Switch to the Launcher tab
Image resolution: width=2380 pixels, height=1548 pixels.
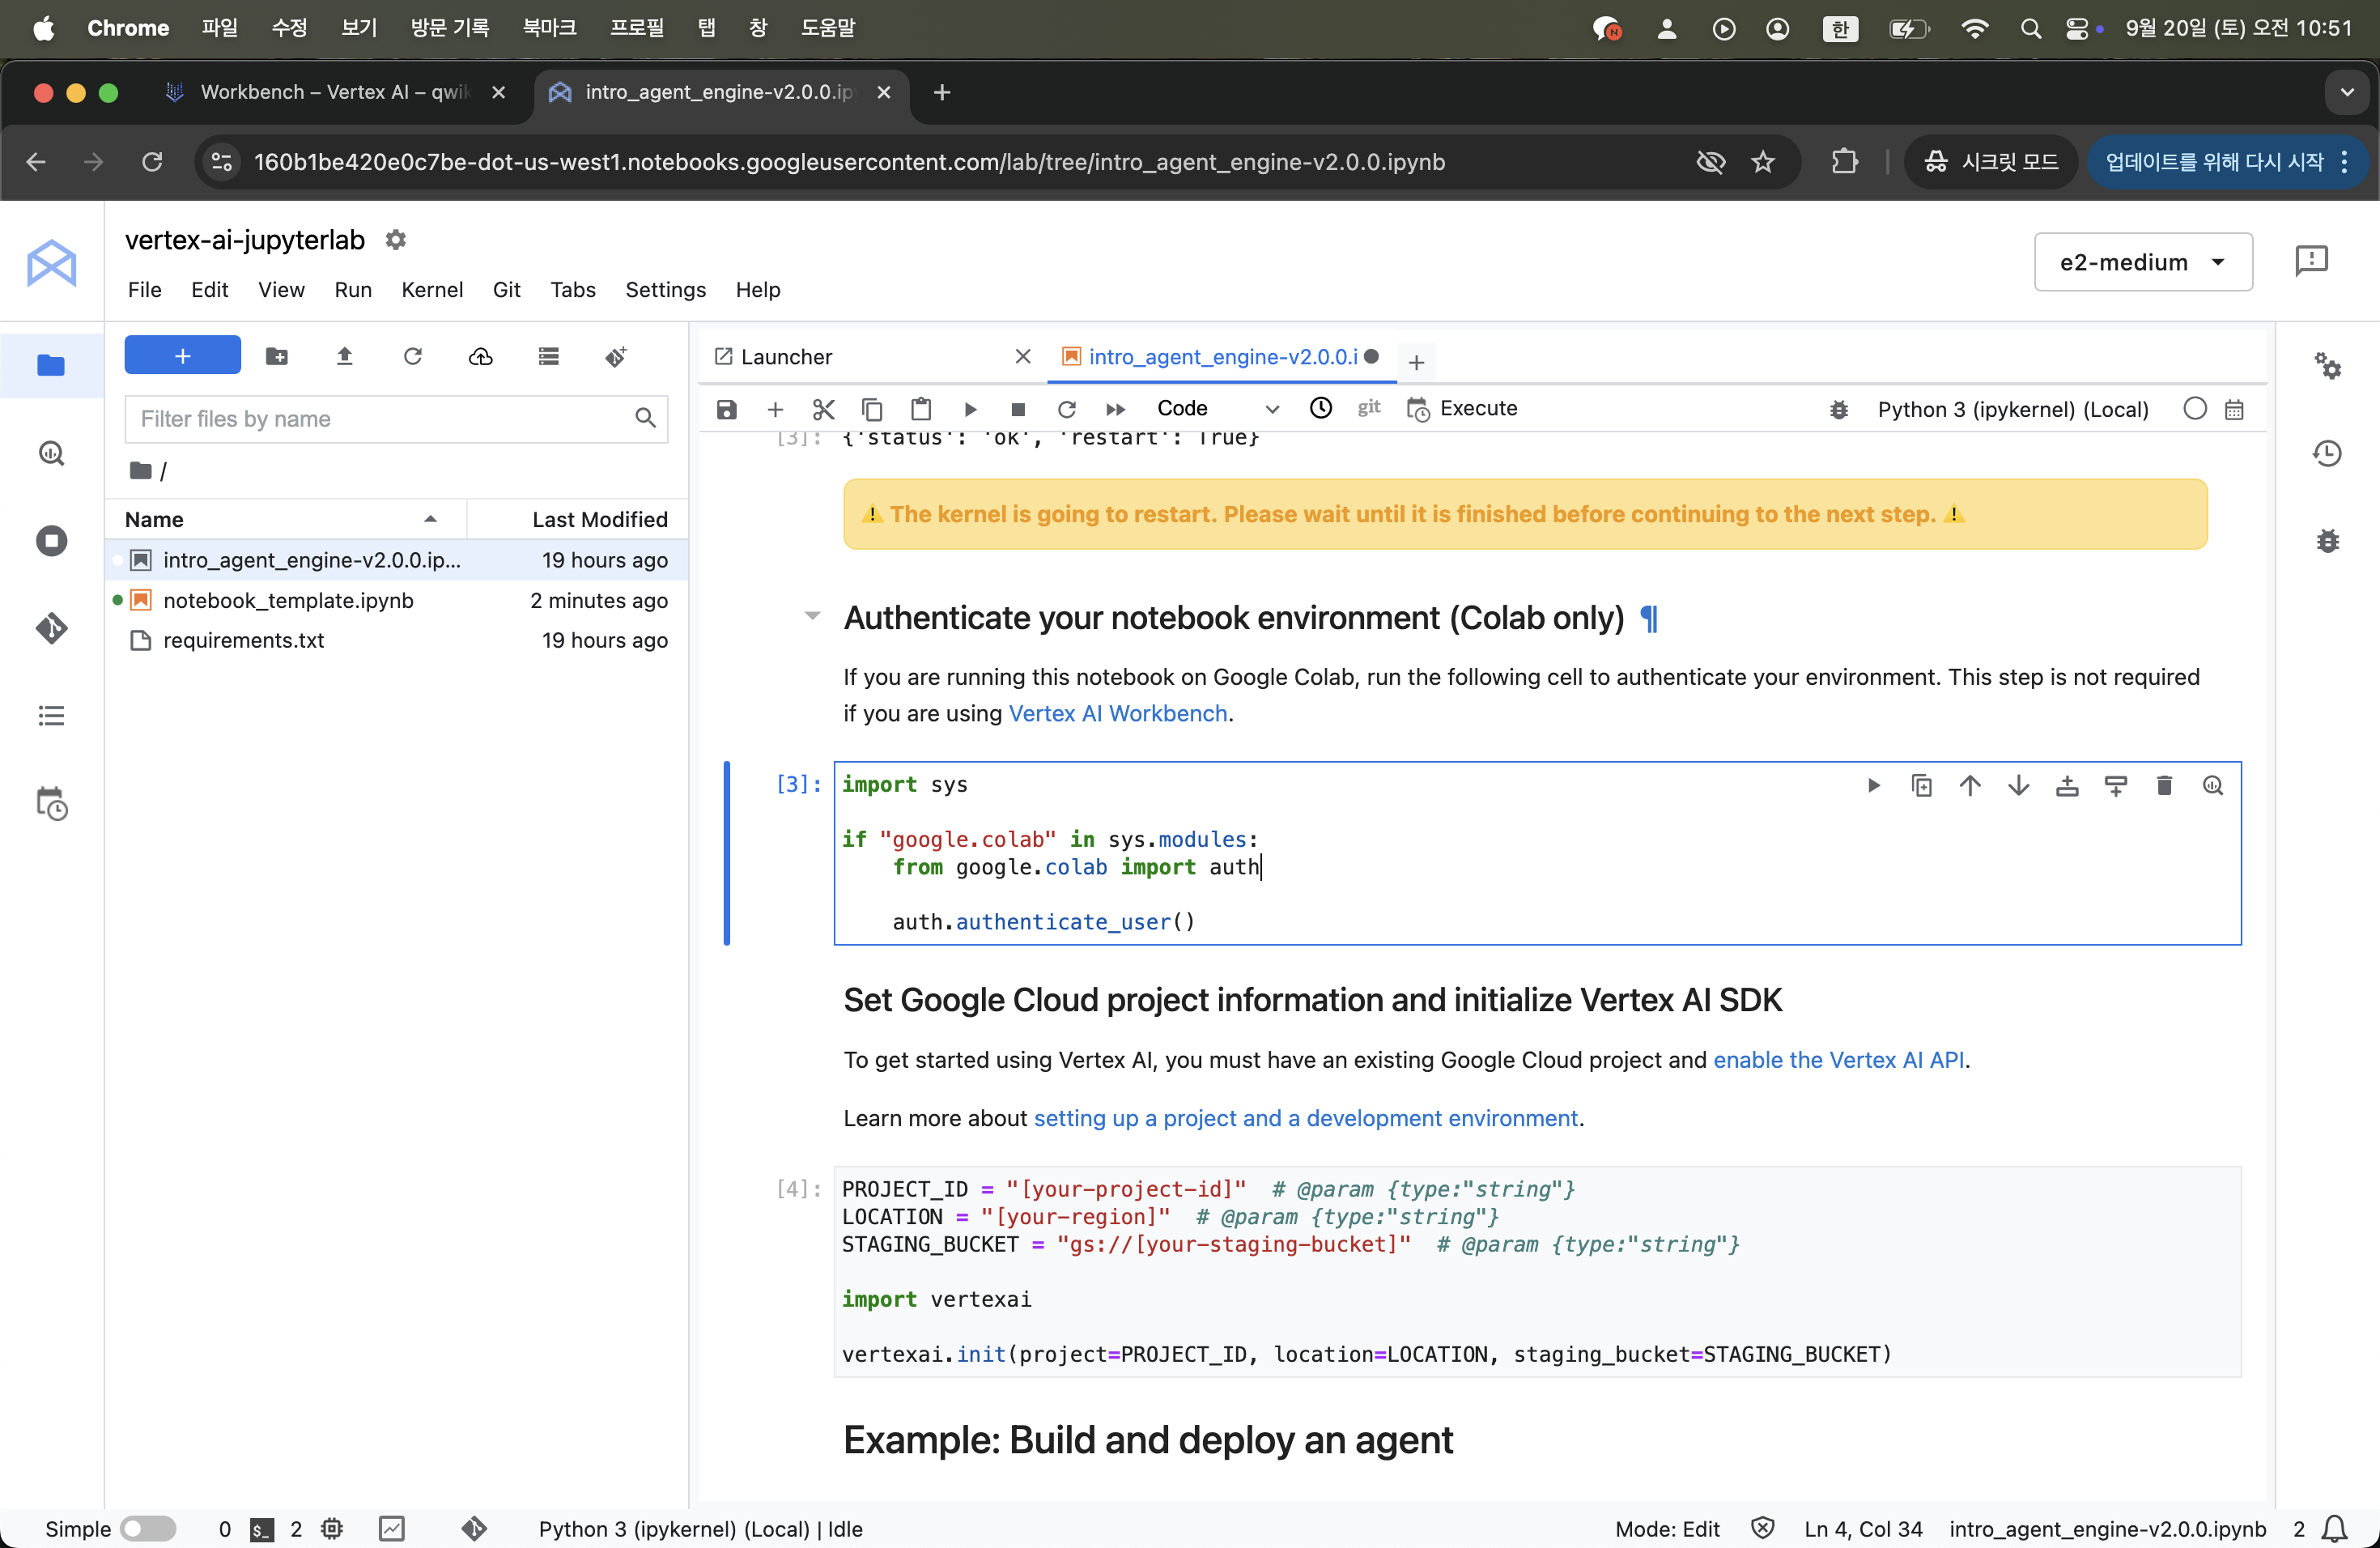pos(786,357)
